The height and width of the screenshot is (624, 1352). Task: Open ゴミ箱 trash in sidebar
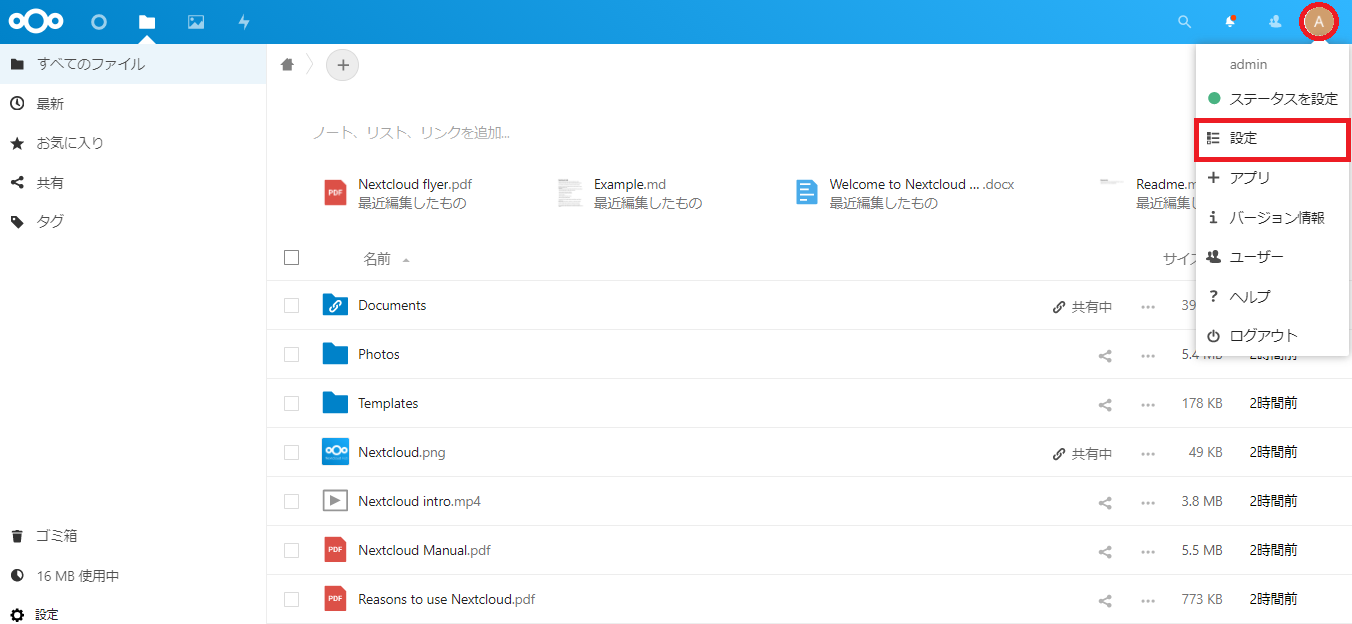click(133, 536)
